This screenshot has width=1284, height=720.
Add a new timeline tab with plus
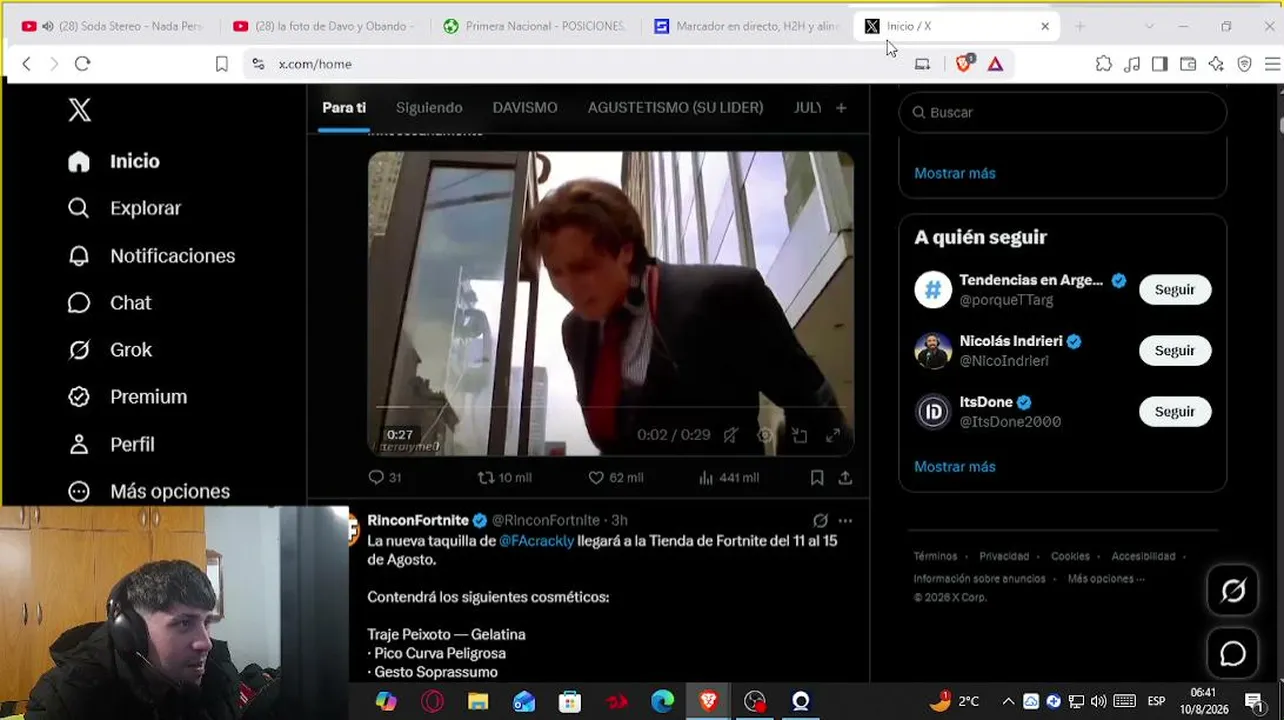[x=841, y=108]
